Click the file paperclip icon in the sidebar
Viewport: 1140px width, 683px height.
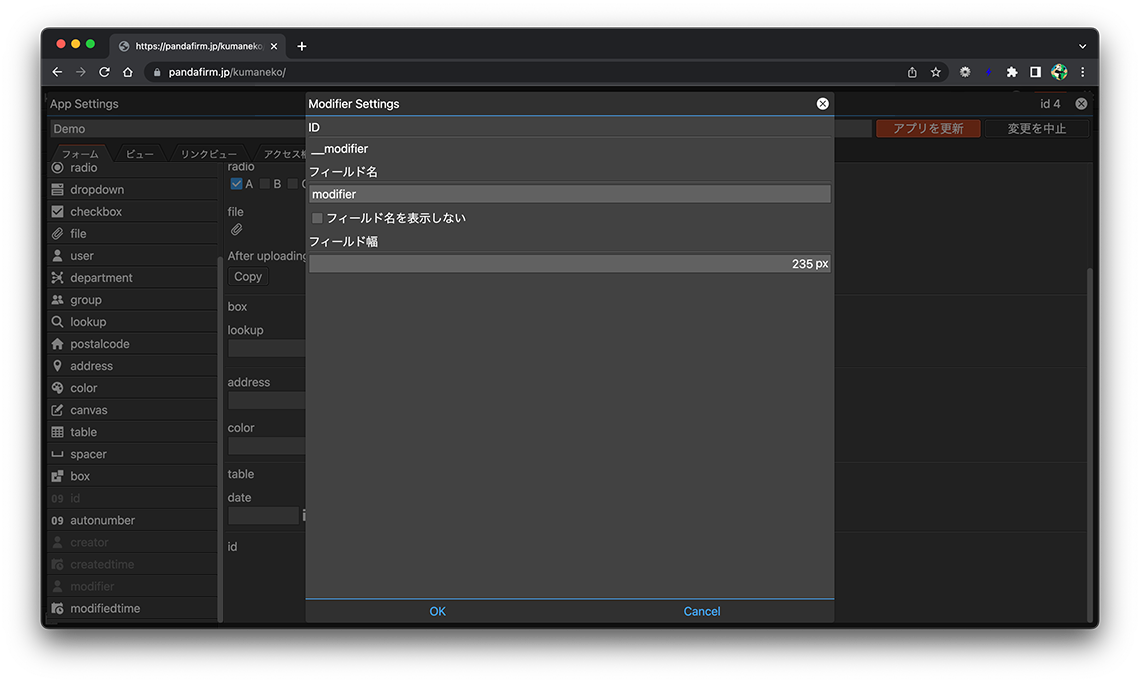tap(58, 234)
